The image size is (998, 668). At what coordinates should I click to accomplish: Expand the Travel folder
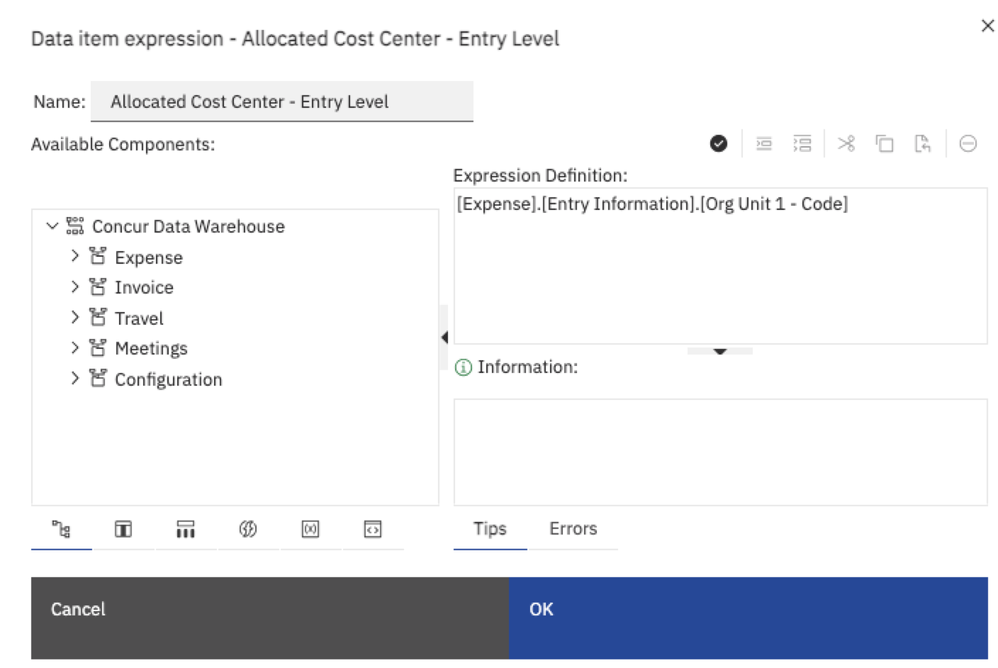click(x=74, y=317)
